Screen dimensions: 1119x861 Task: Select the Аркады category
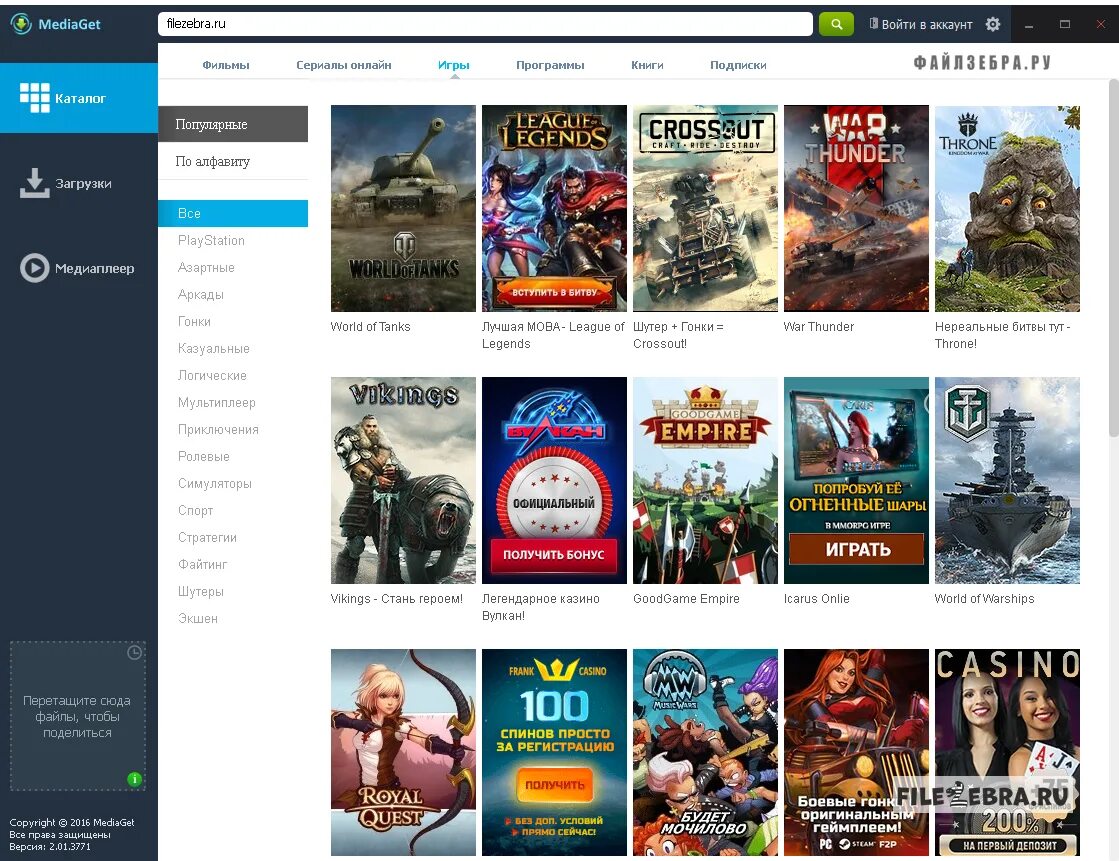click(201, 294)
